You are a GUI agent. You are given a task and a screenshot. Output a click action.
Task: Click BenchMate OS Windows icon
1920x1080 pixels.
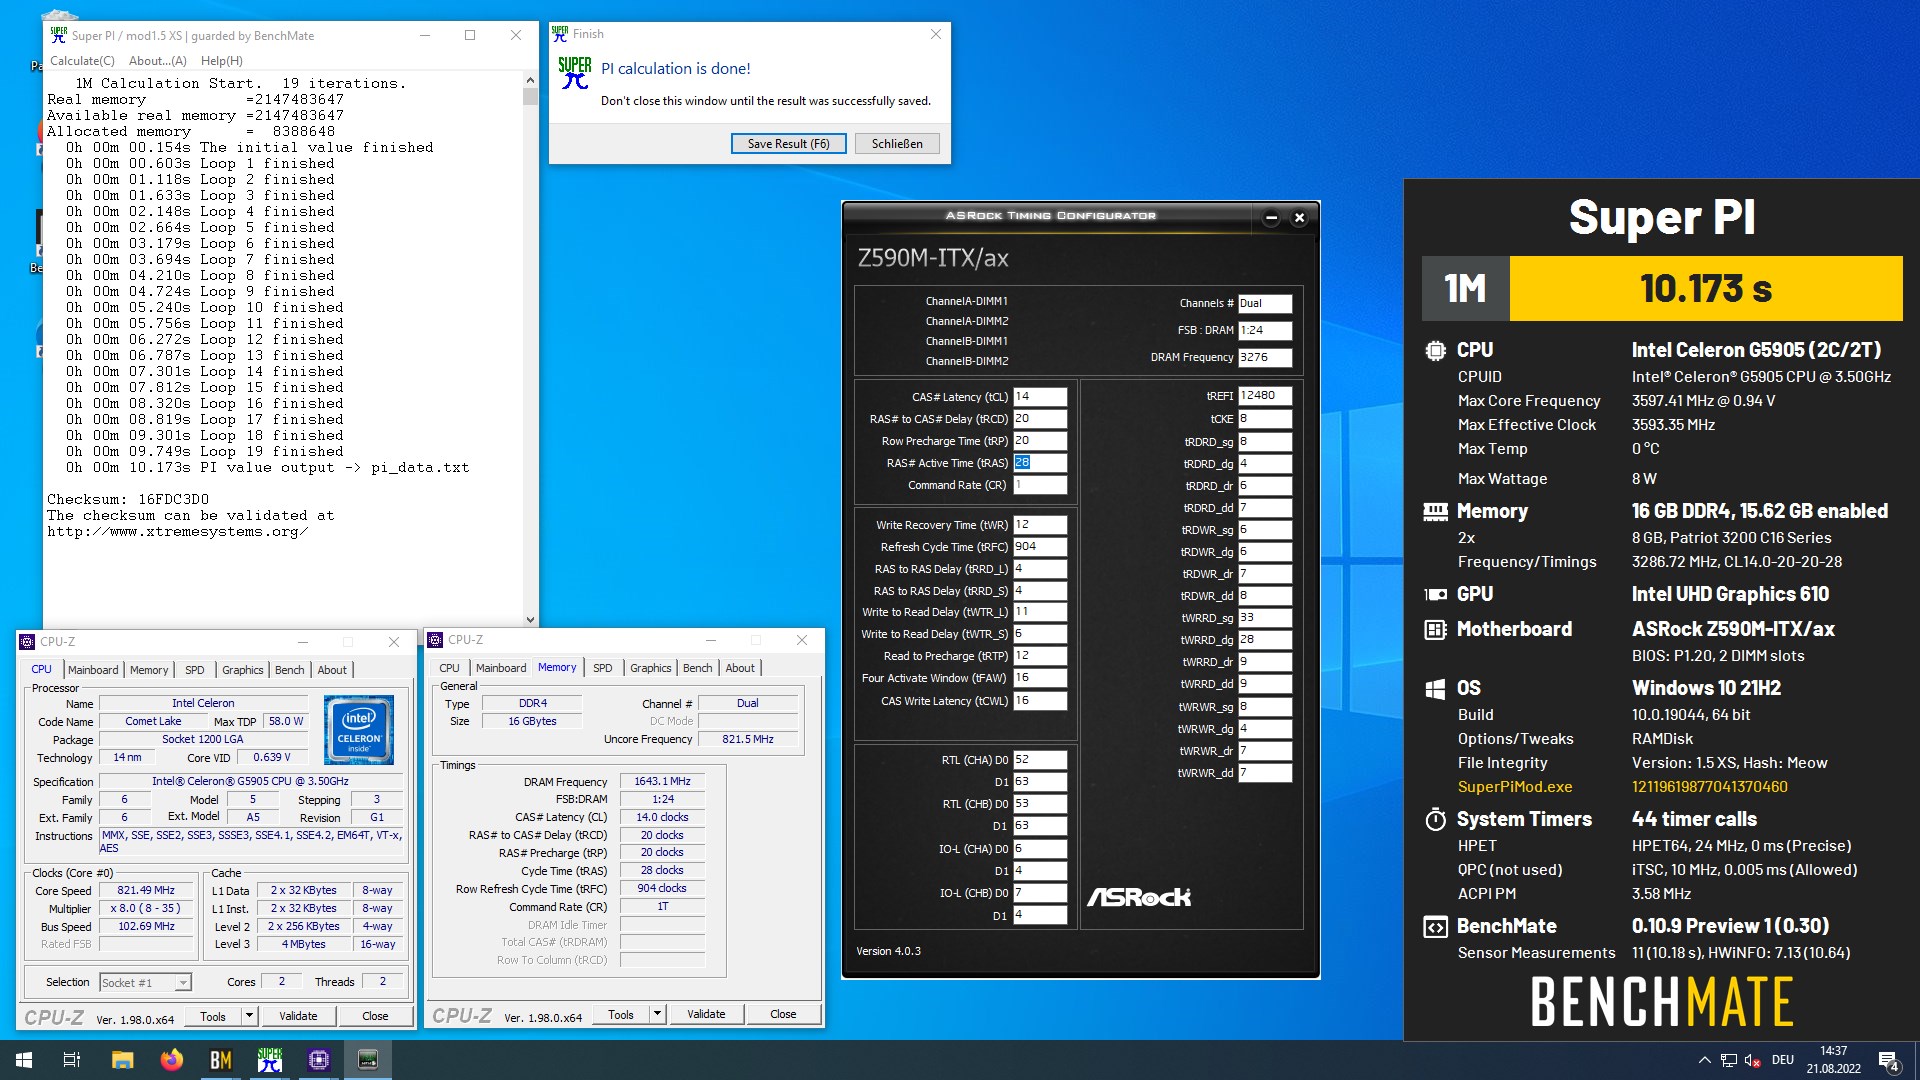pyautogui.click(x=1435, y=688)
